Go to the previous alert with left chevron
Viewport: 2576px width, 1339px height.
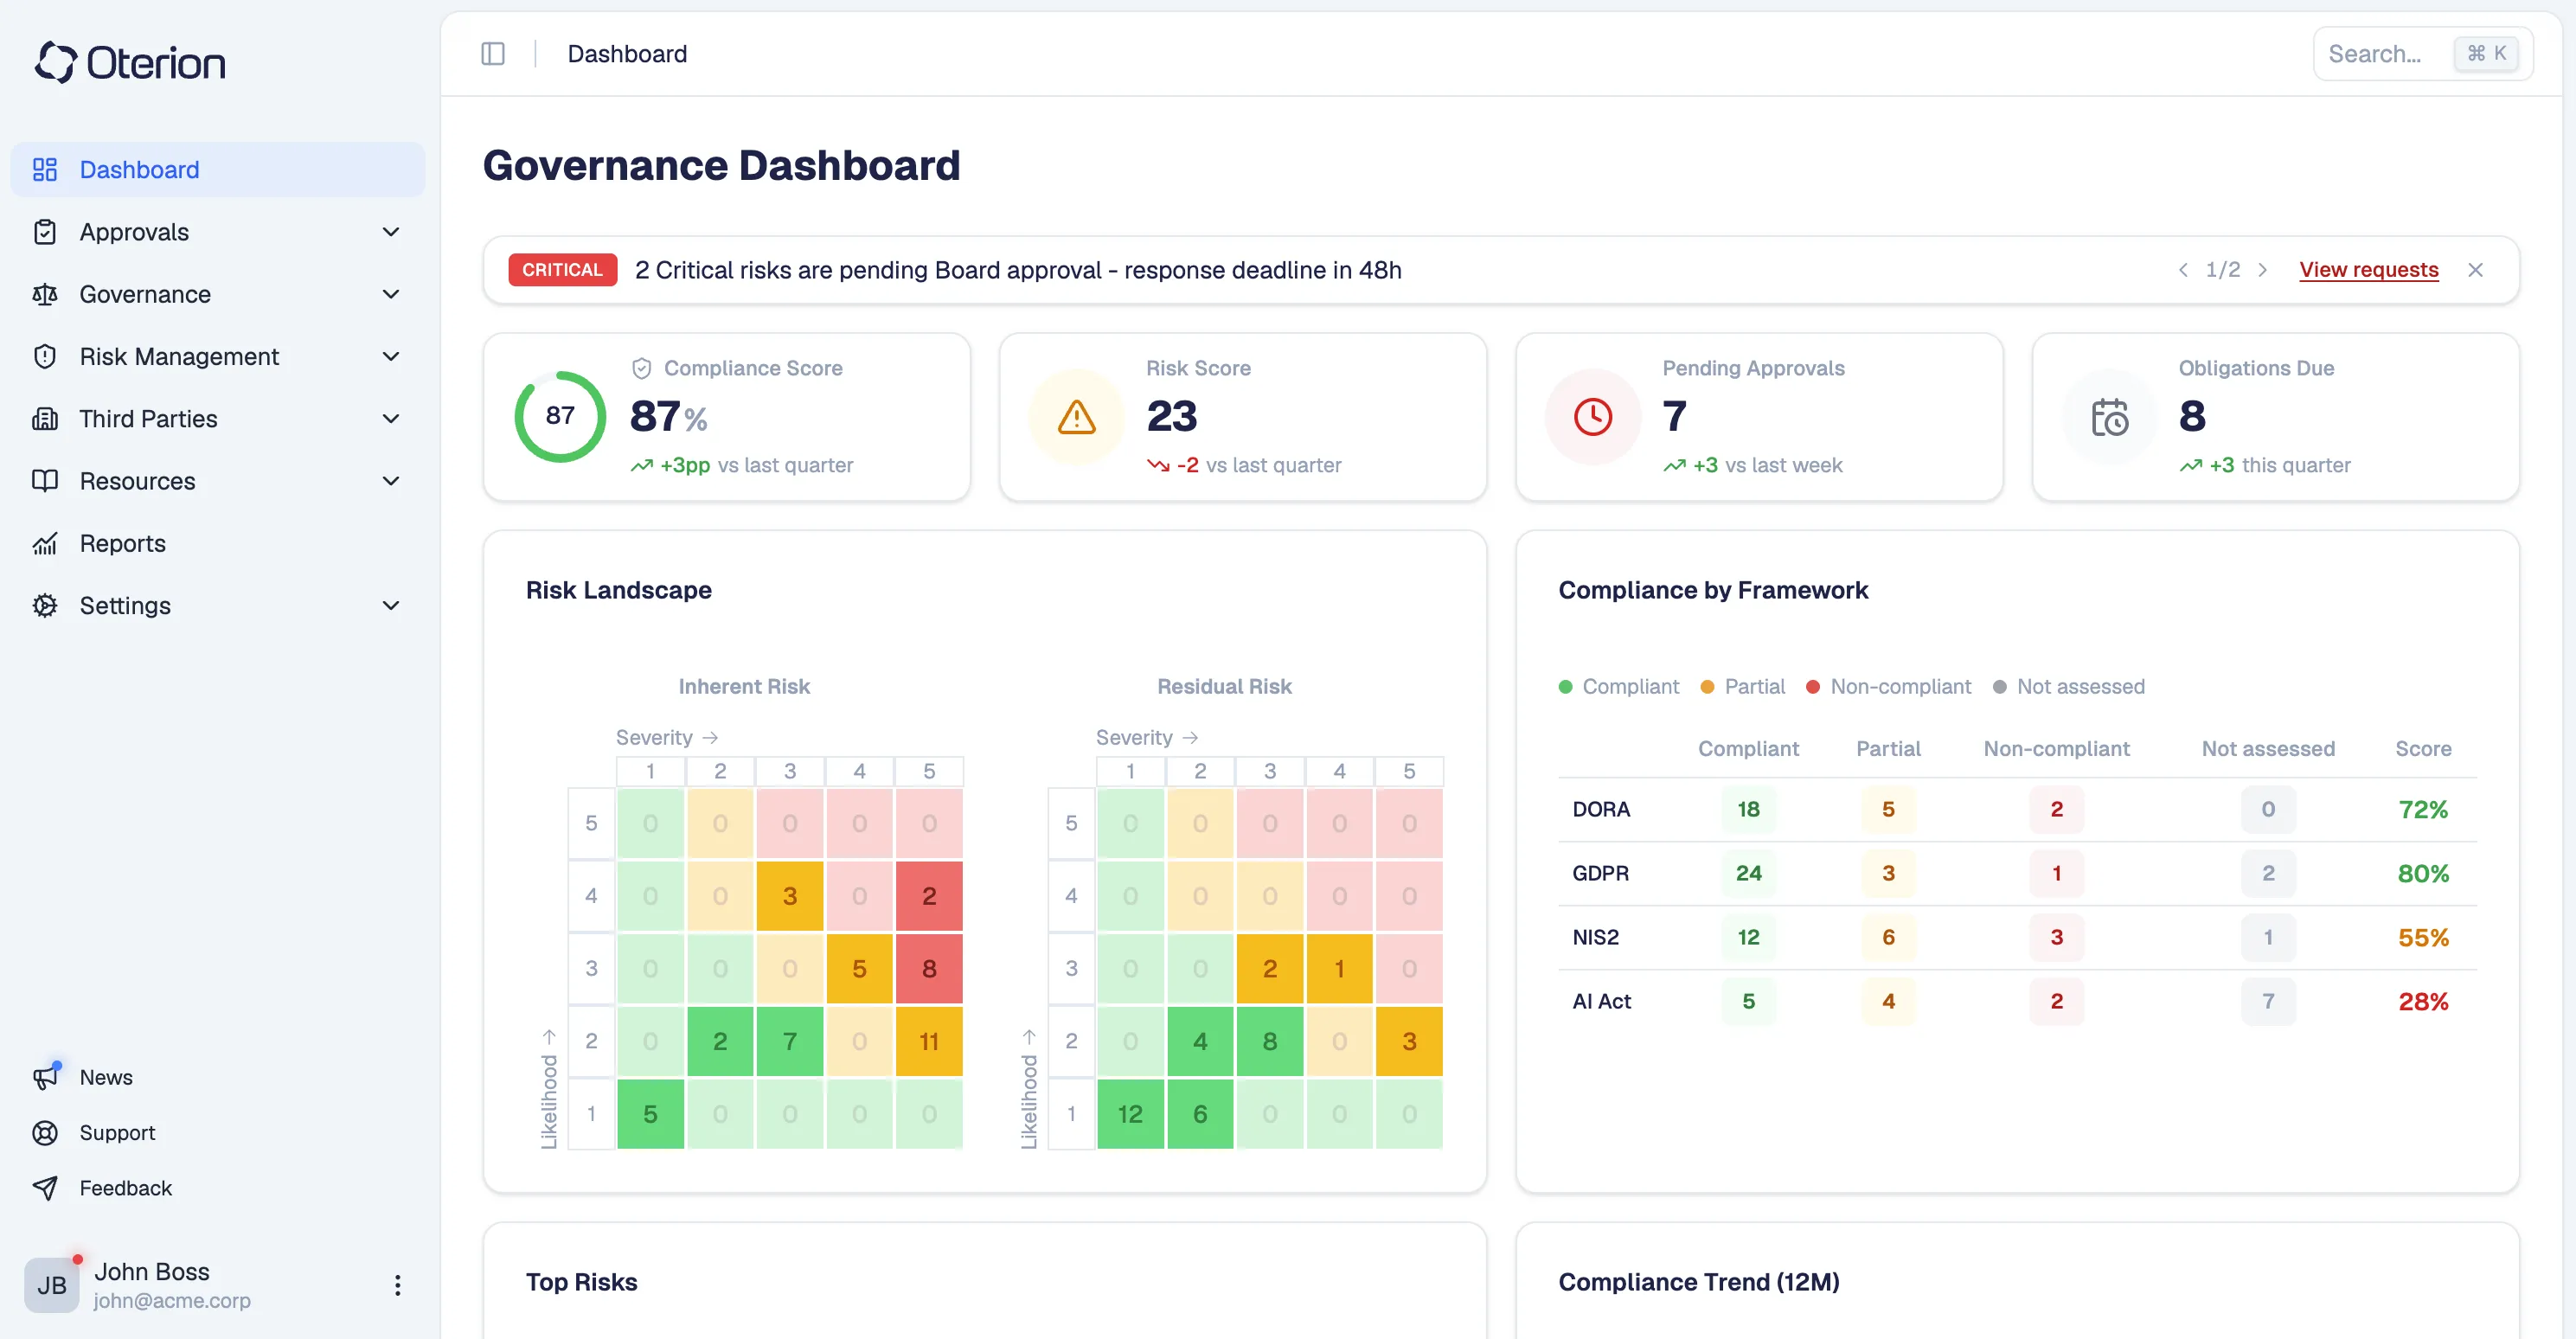click(2183, 270)
